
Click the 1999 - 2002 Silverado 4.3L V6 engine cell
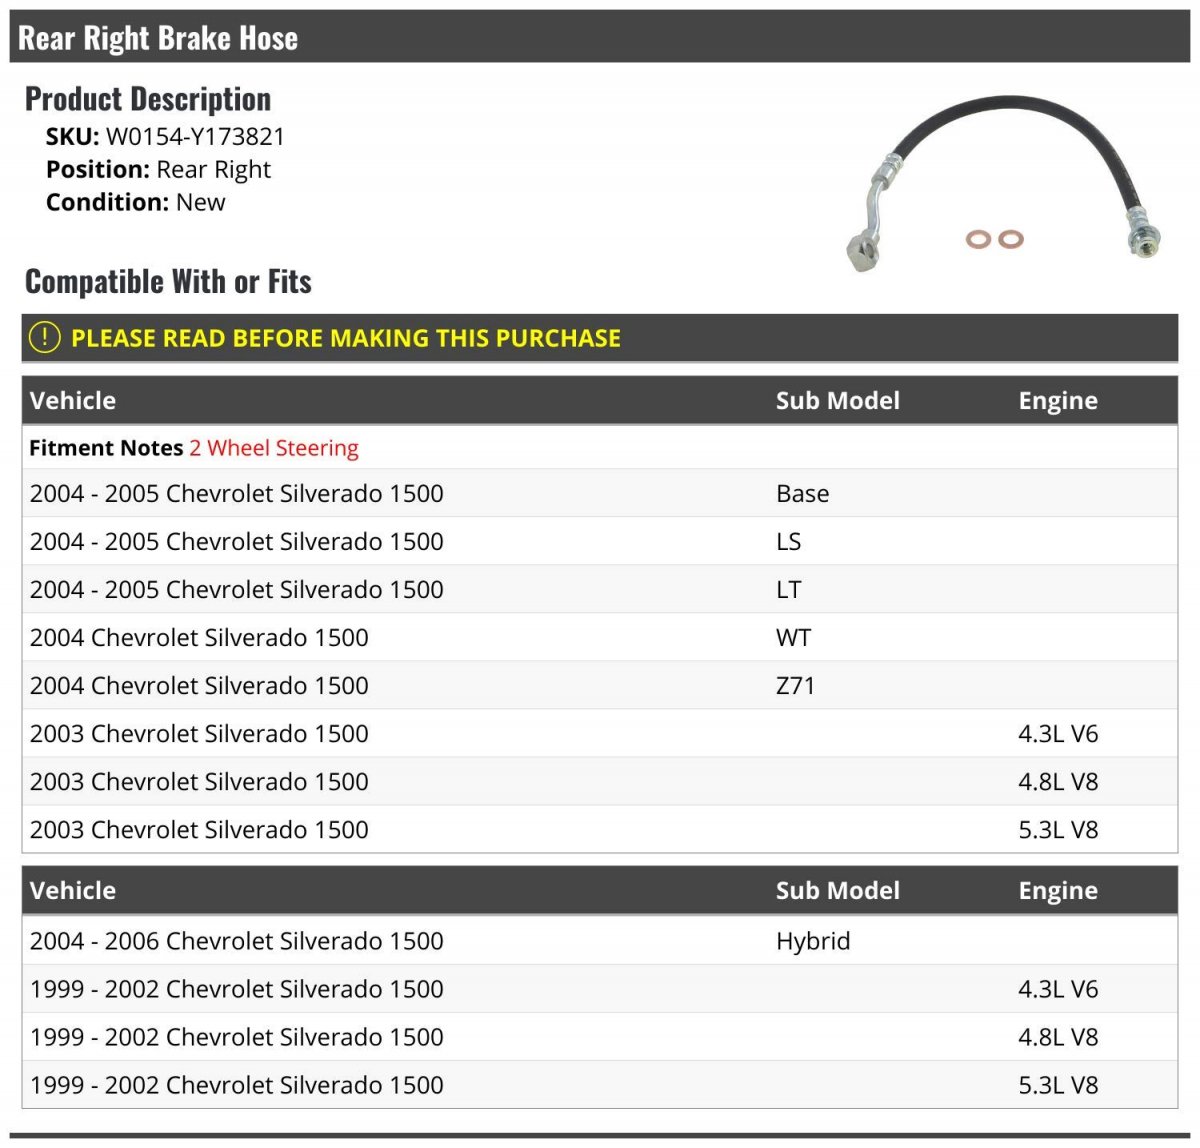coord(1058,989)
